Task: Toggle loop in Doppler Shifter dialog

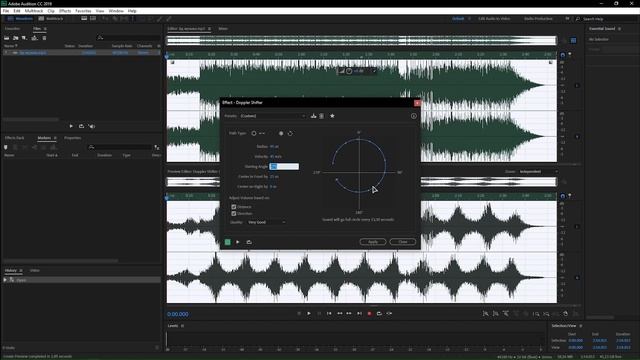Action: click(x=249, y=242)
